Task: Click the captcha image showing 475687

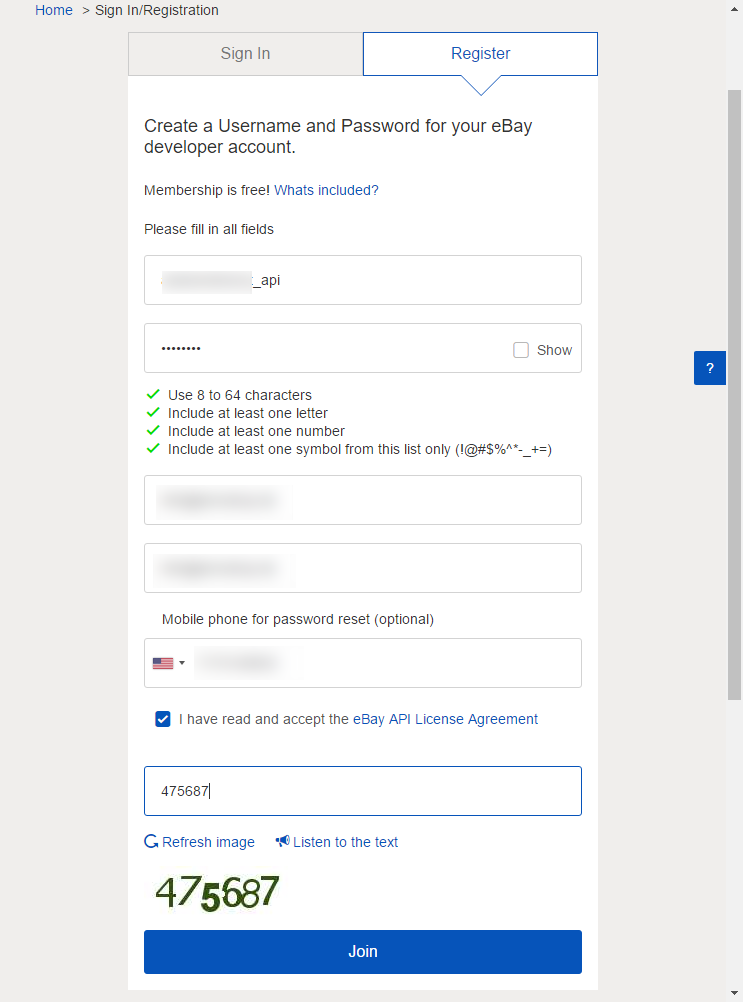Action: coord(217,893)
